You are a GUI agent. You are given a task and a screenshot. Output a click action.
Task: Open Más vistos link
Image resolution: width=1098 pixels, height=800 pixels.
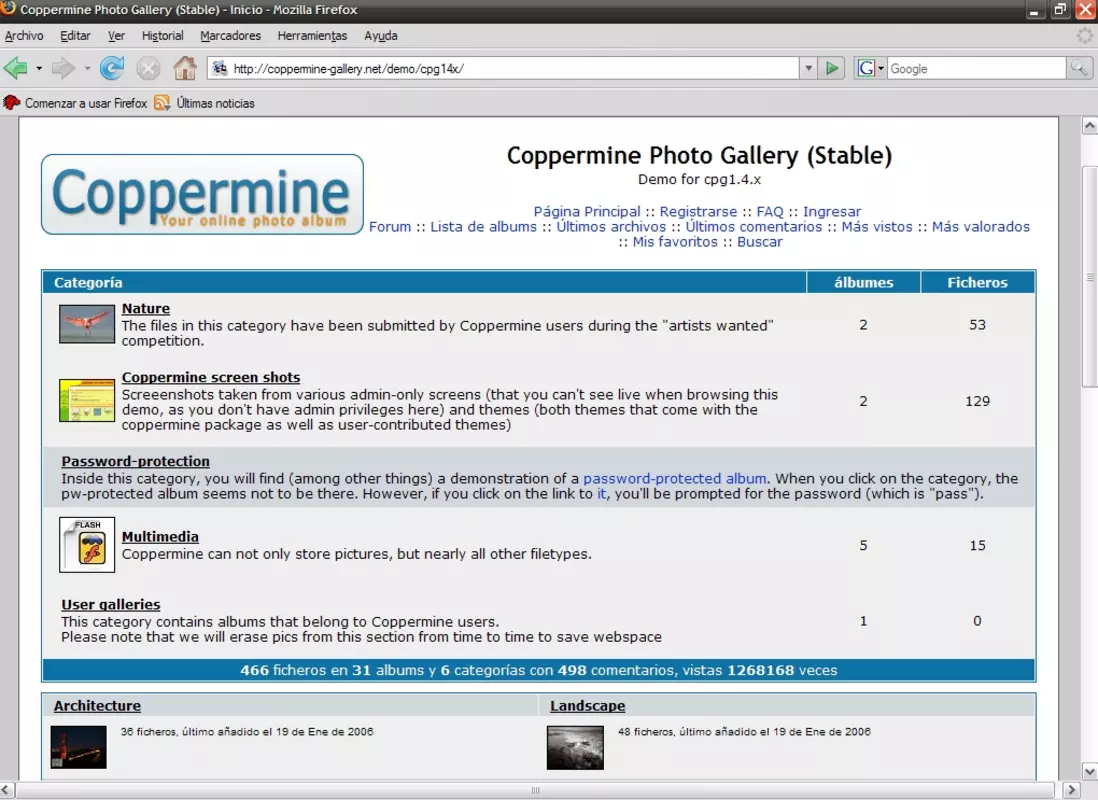pyautogui.click(x=877, y=227)
